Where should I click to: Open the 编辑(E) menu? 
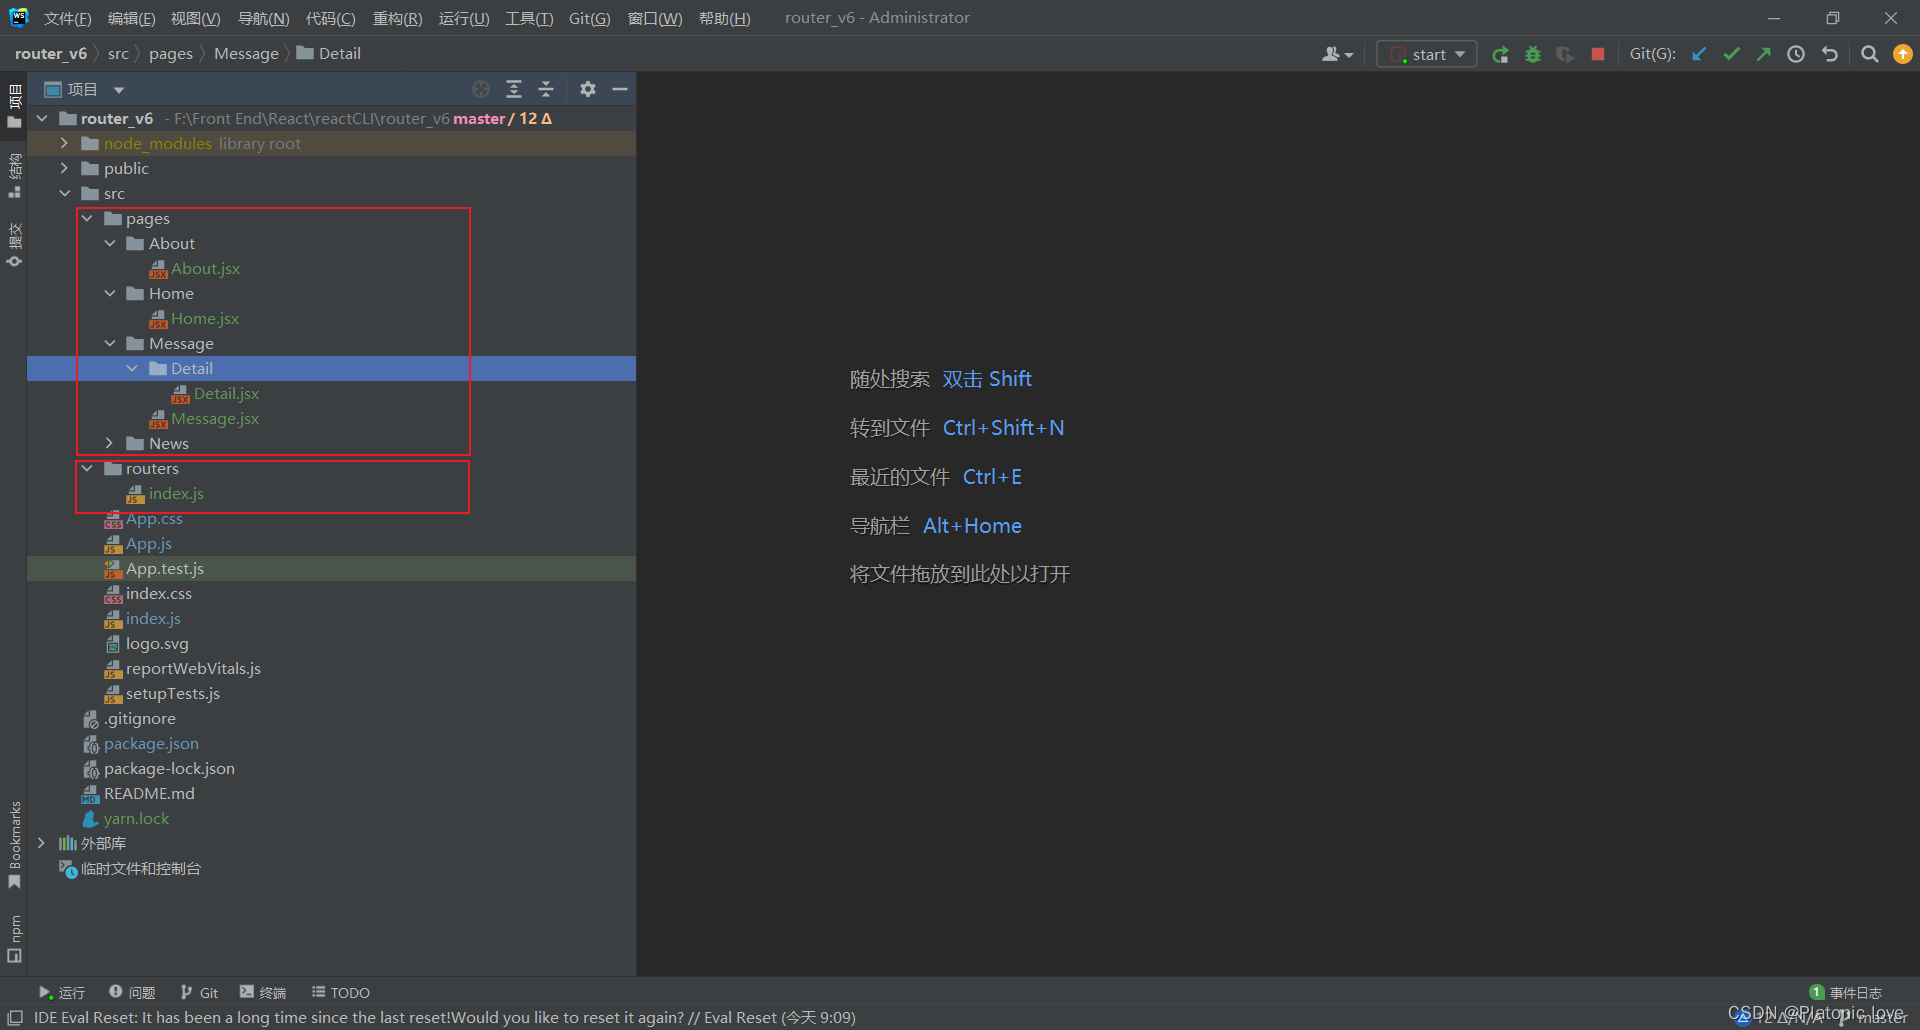(x=131, y=18)
